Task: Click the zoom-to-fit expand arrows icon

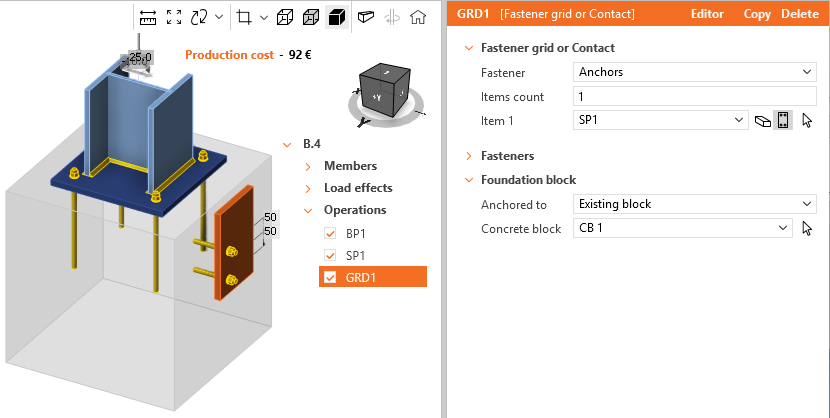Action: [x=174, y=17]
